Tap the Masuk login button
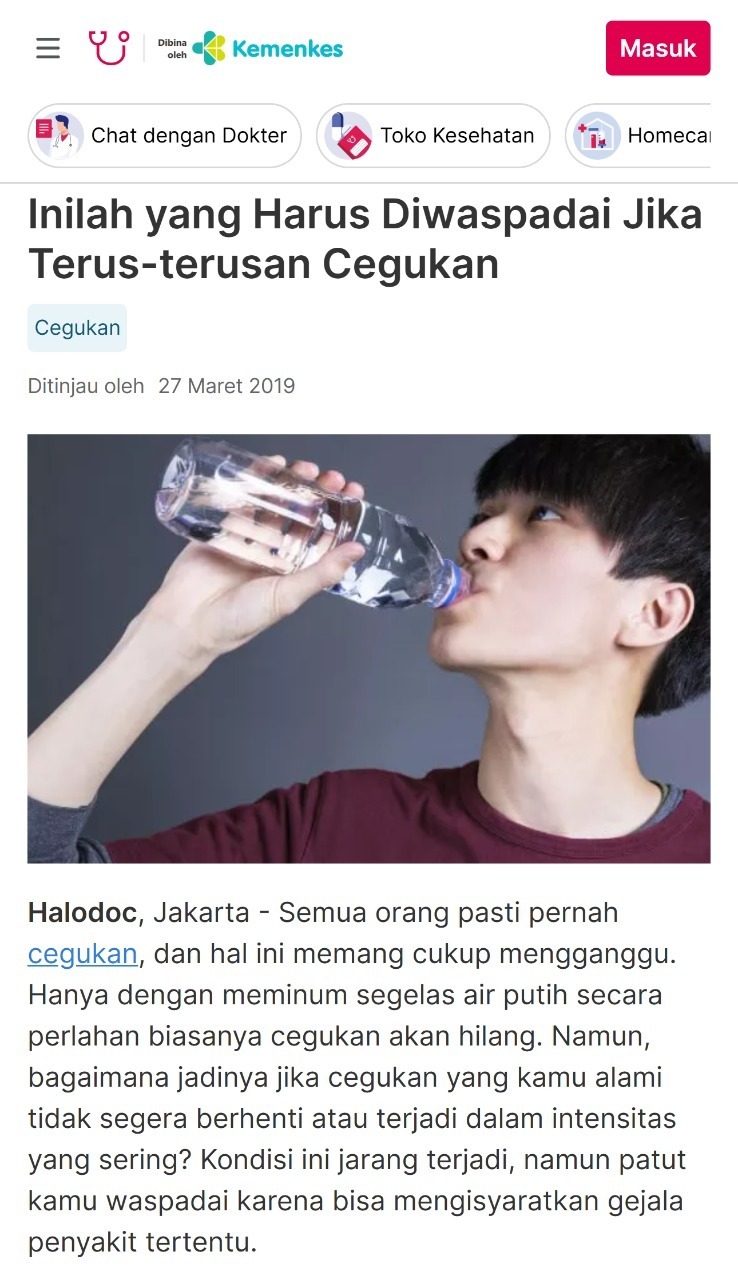738x1276 pixels. (x=658, y=48)
